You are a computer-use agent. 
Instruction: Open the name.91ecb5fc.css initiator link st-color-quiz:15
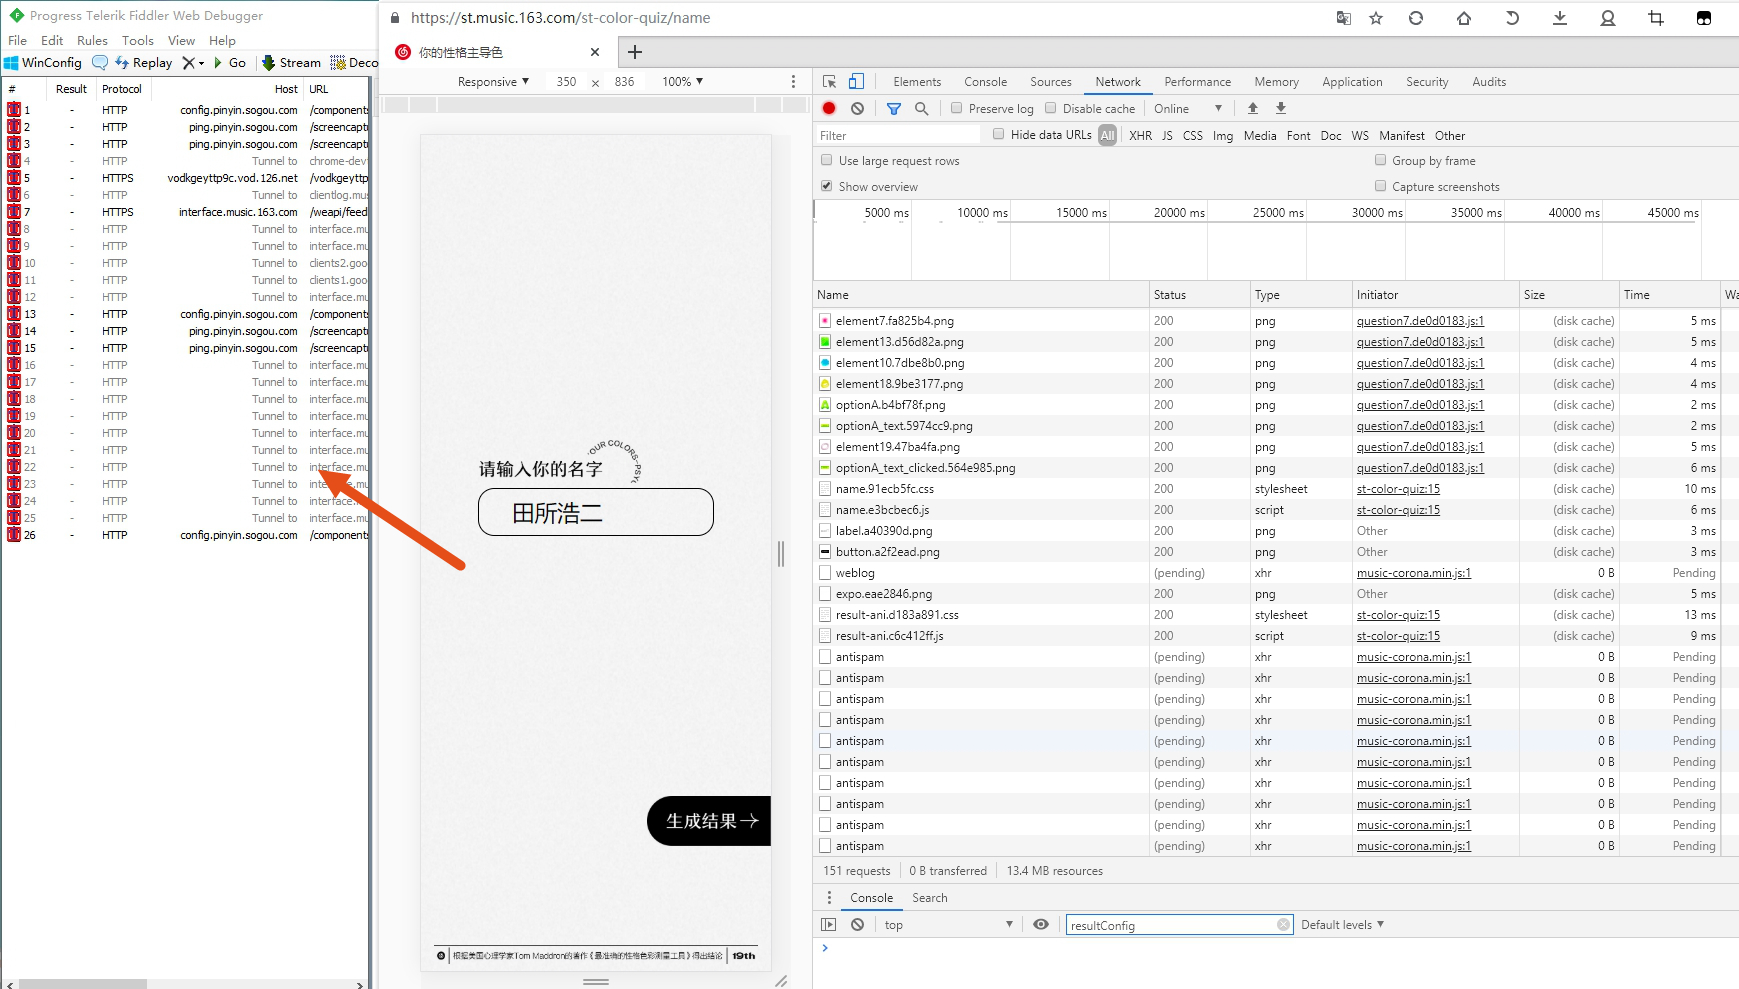(1398, 489)
